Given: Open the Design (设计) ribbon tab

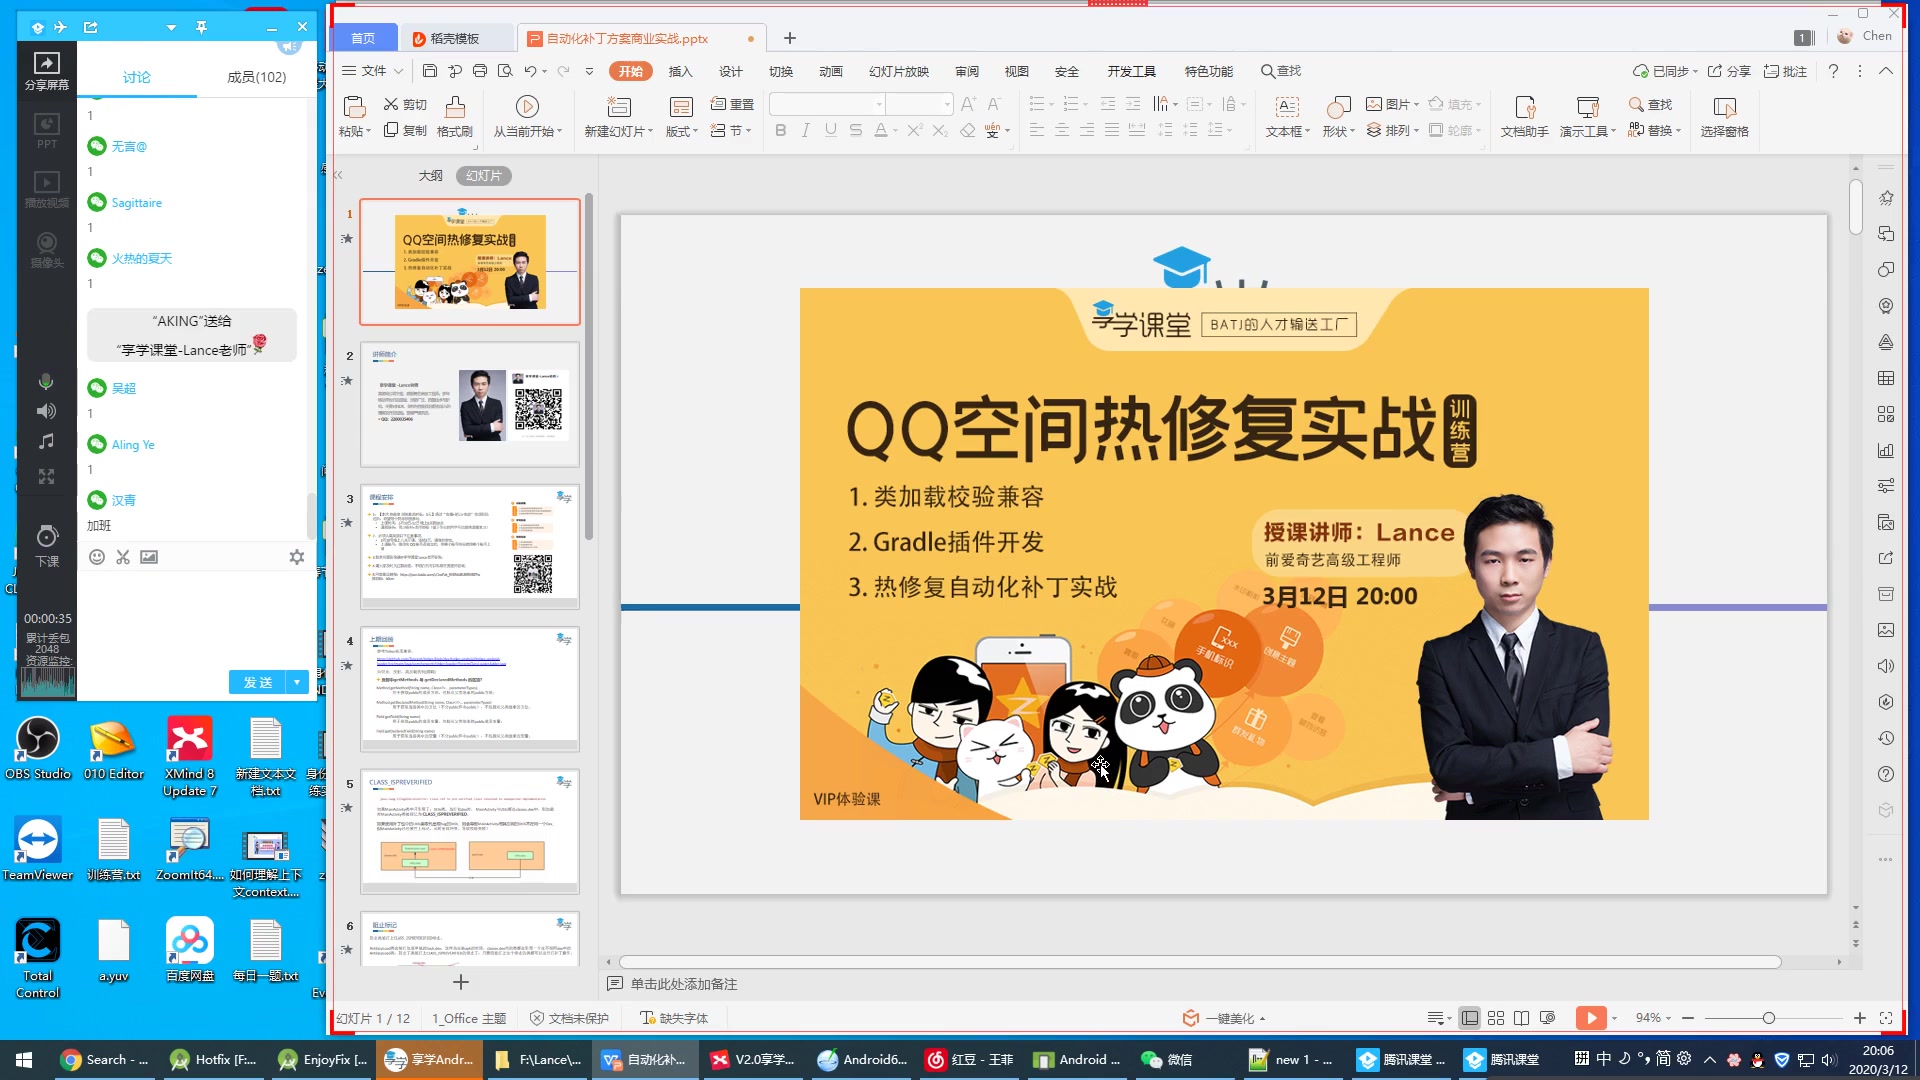Looking at the screenshot, I should tap(731, 71).
